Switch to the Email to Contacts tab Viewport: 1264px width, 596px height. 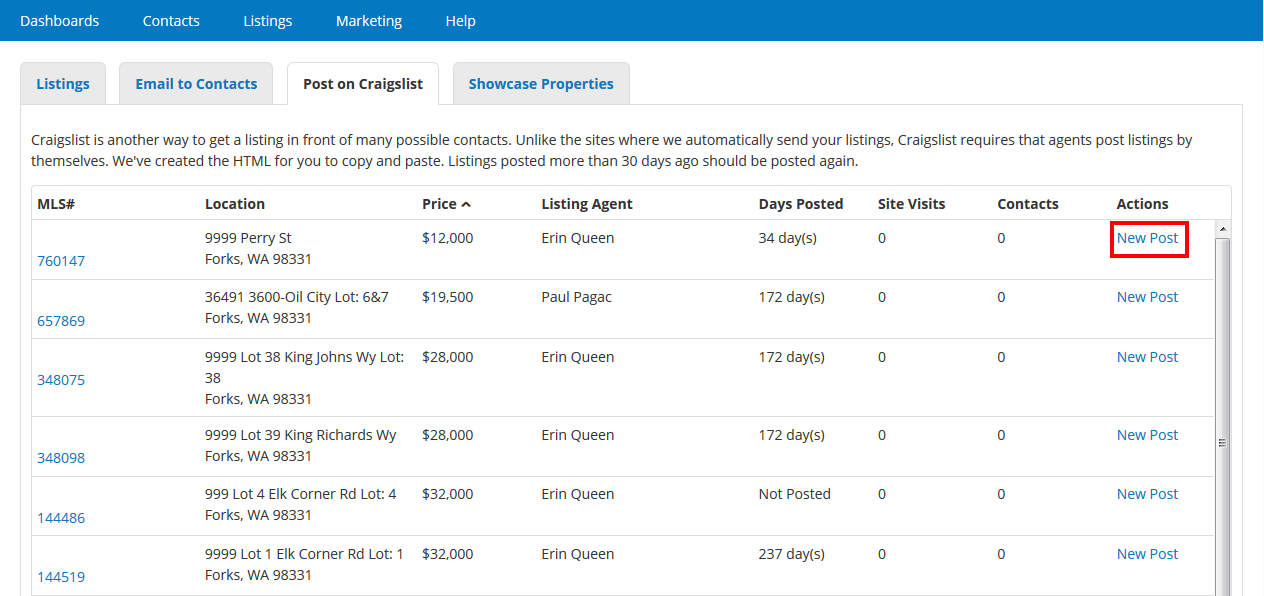[x=196, y=84]
